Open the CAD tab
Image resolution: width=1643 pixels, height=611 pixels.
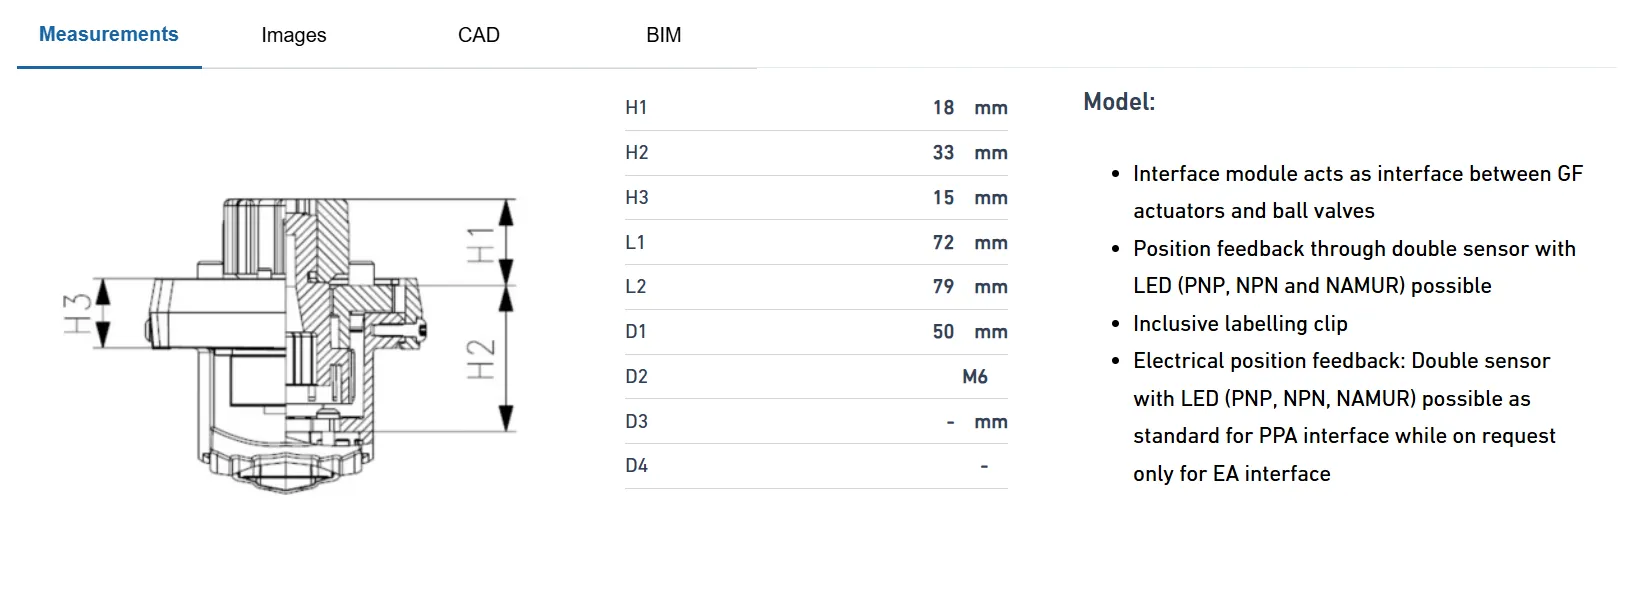478,35
